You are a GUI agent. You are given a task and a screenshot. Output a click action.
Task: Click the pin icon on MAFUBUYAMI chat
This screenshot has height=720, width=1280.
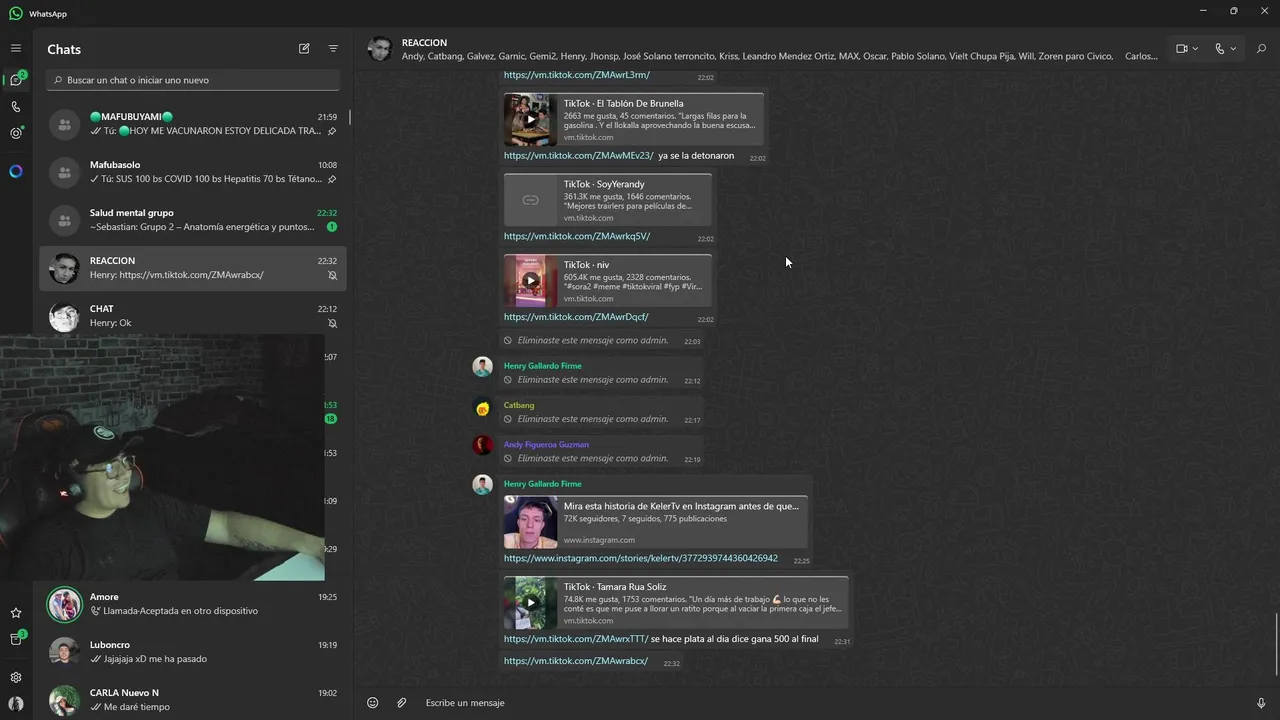[x=332, y=131]
